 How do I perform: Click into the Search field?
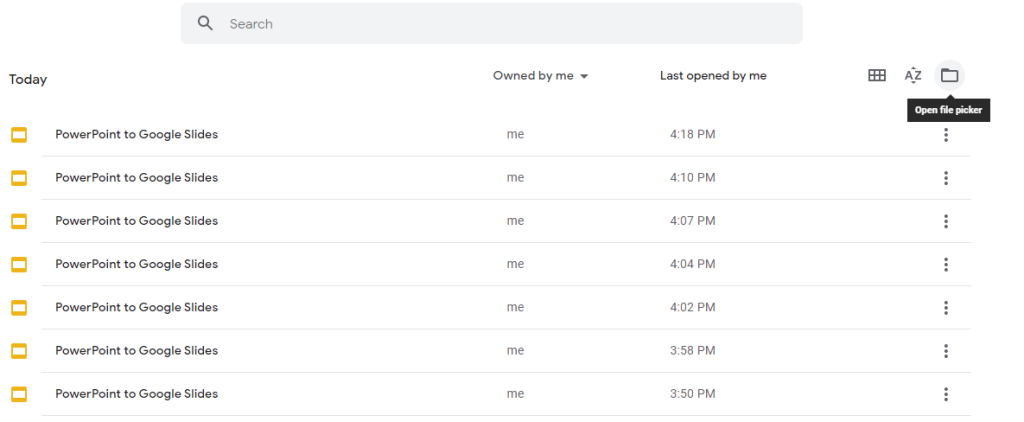(491, 24)
